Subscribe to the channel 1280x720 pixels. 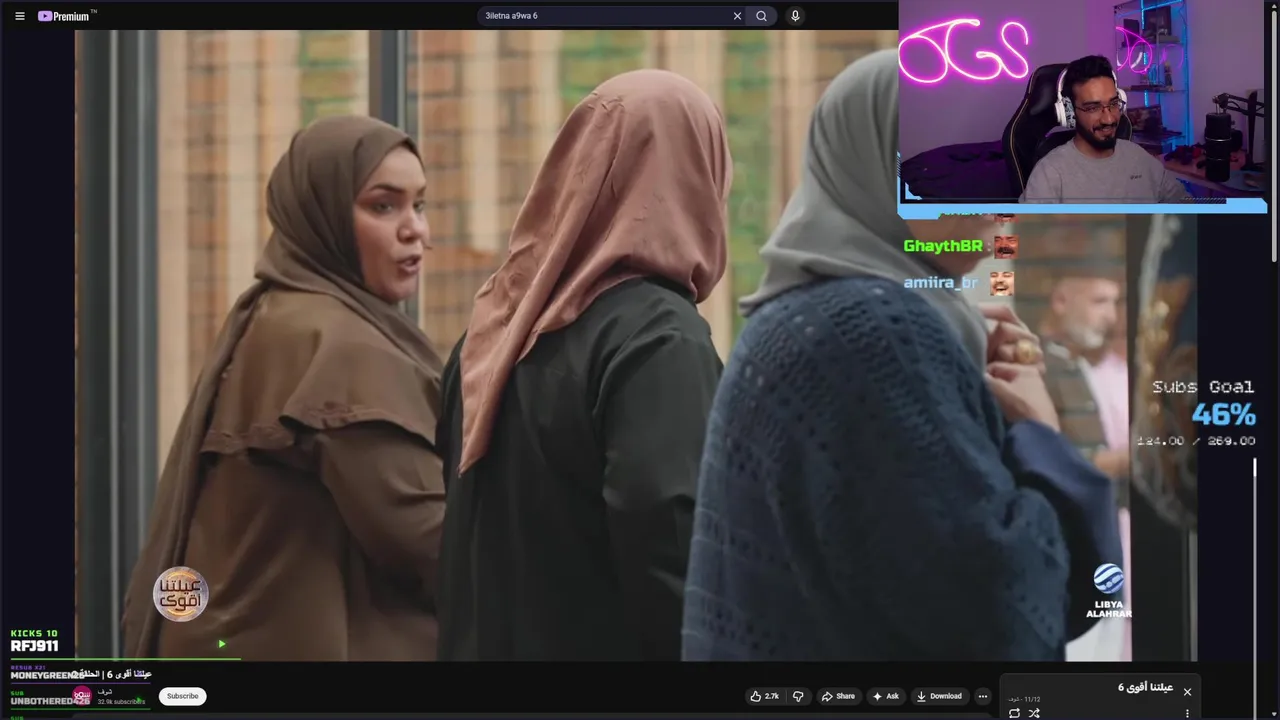click(182, 696)
